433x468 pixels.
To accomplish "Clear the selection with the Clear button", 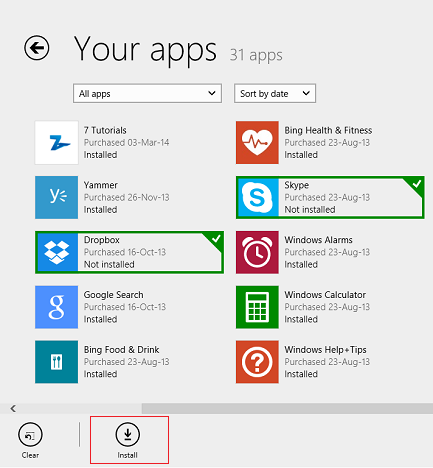I will [x=30, y=441].
